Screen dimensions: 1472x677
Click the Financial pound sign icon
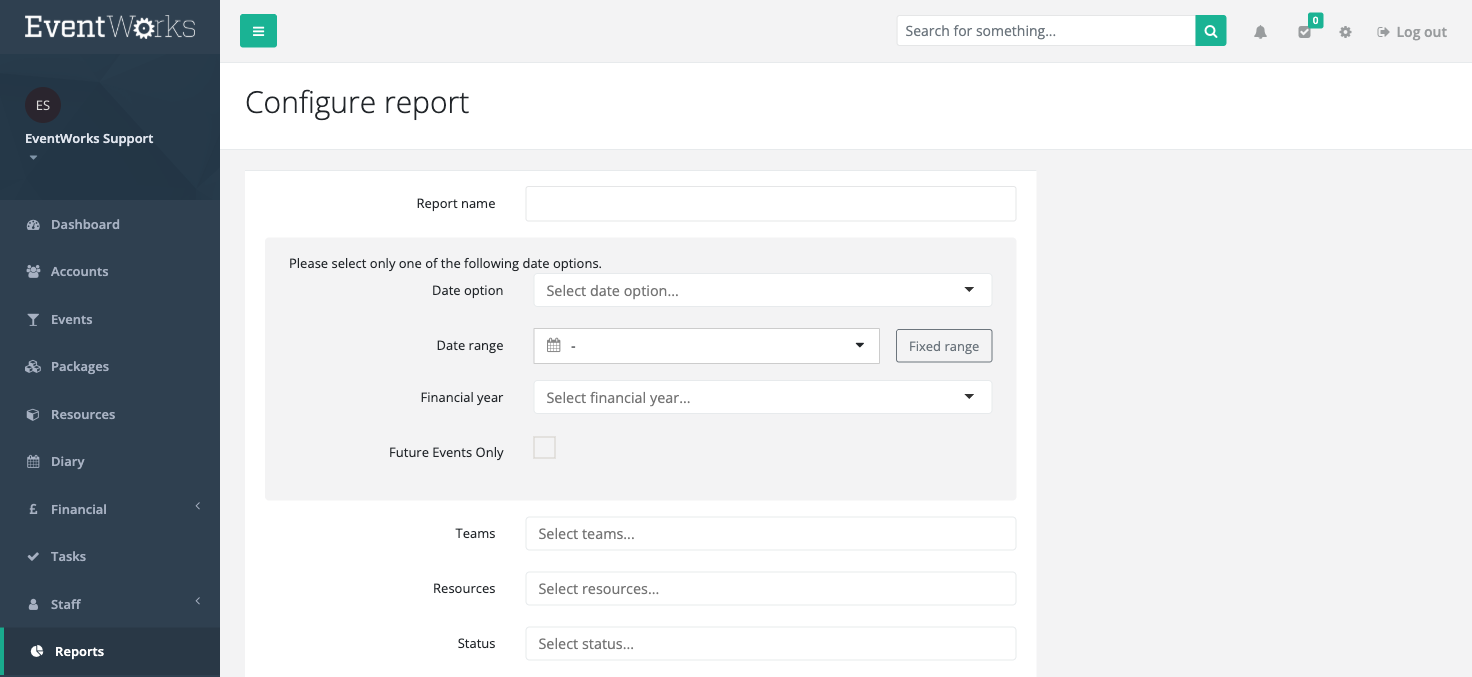[x=32, y=510]
